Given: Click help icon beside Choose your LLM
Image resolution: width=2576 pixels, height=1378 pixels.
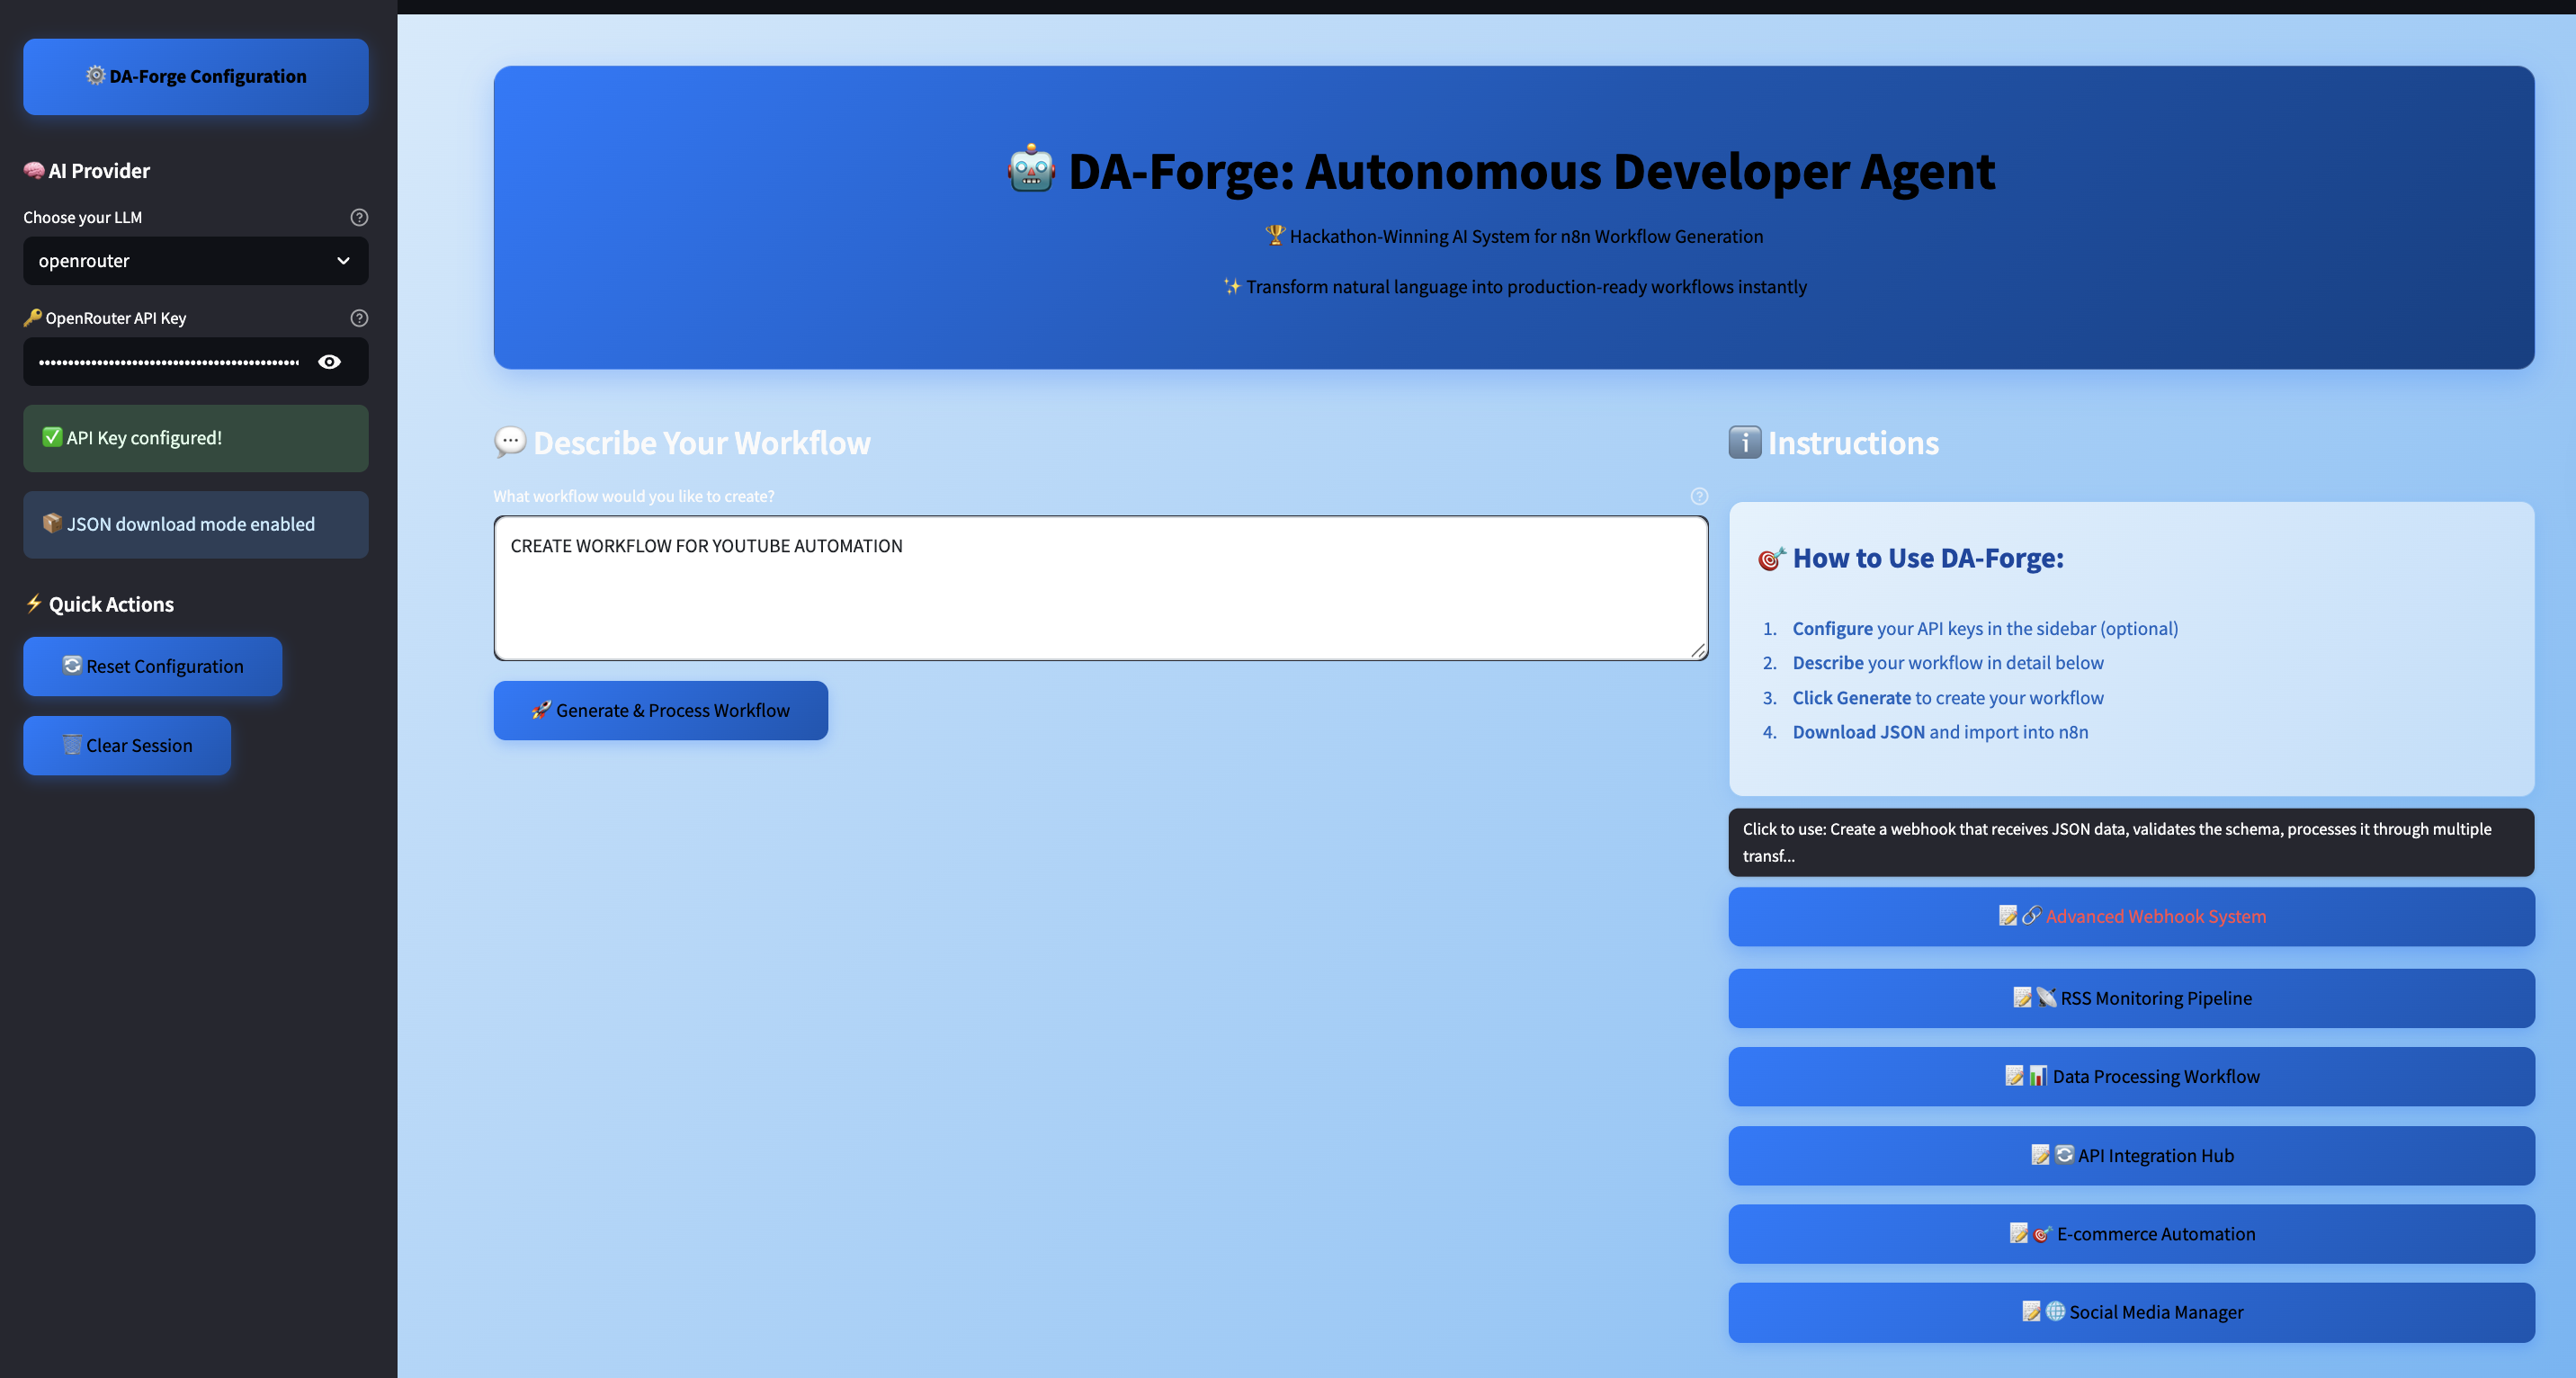Looking at the screenshot, I should pos(359,217).
